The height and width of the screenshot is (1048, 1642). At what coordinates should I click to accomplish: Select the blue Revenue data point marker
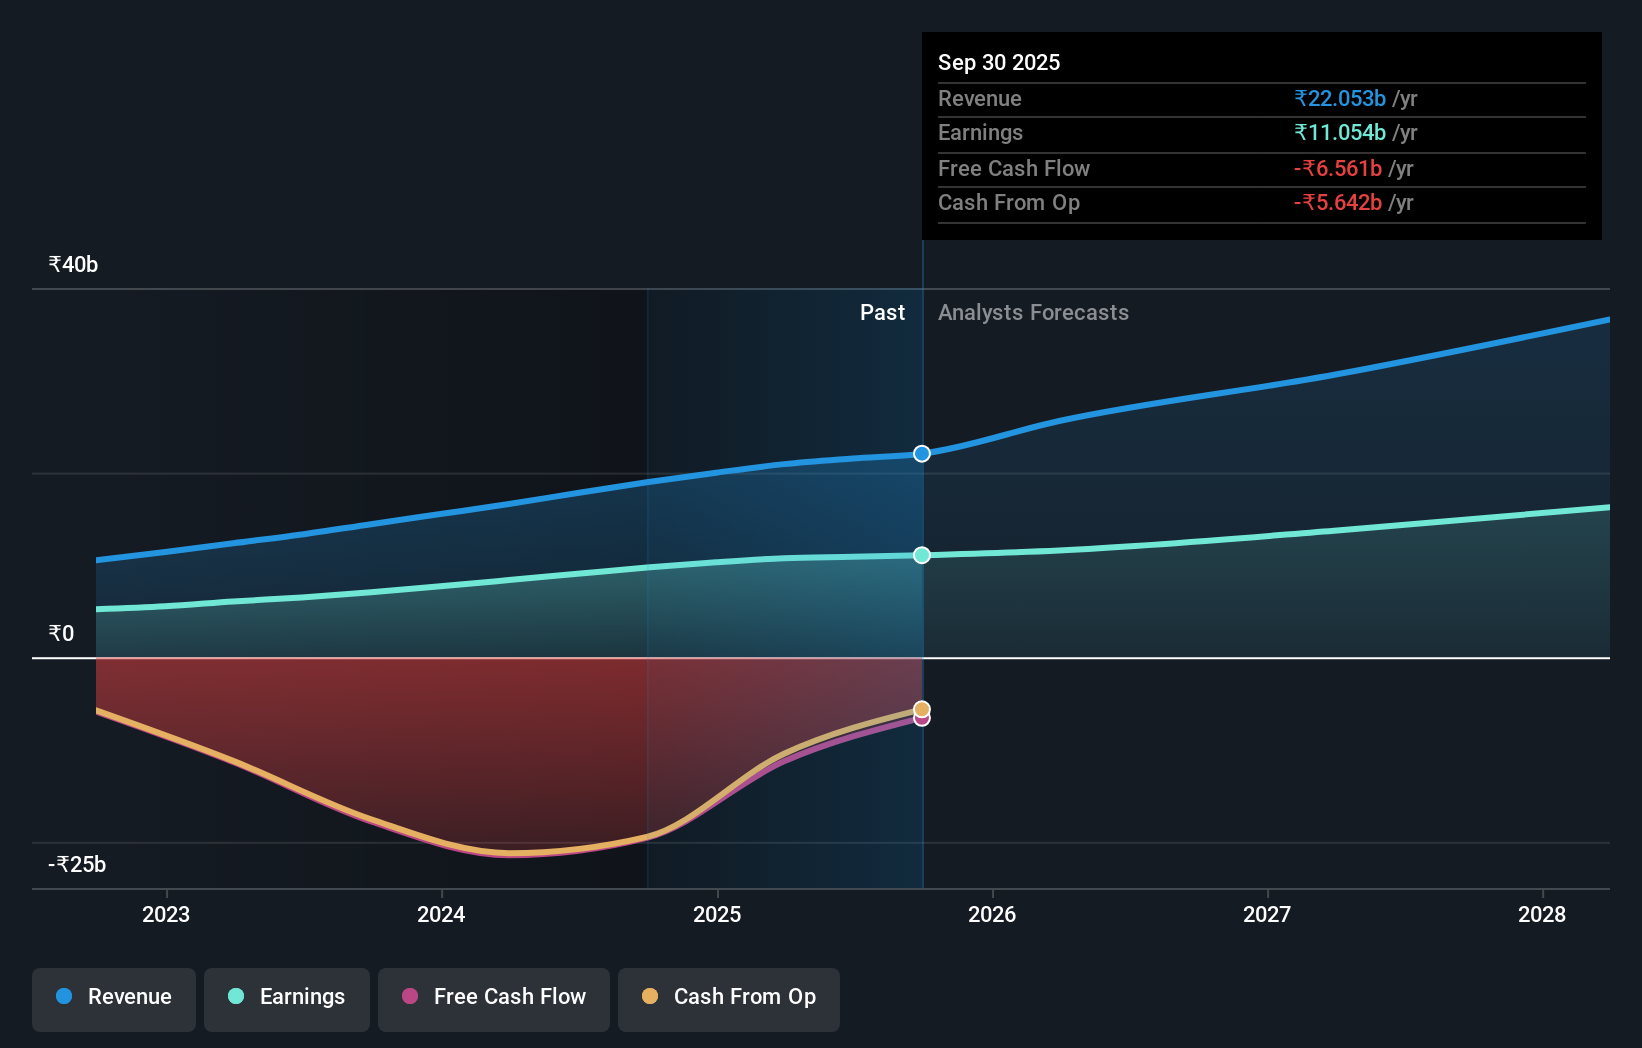click(x=921, y=453)
